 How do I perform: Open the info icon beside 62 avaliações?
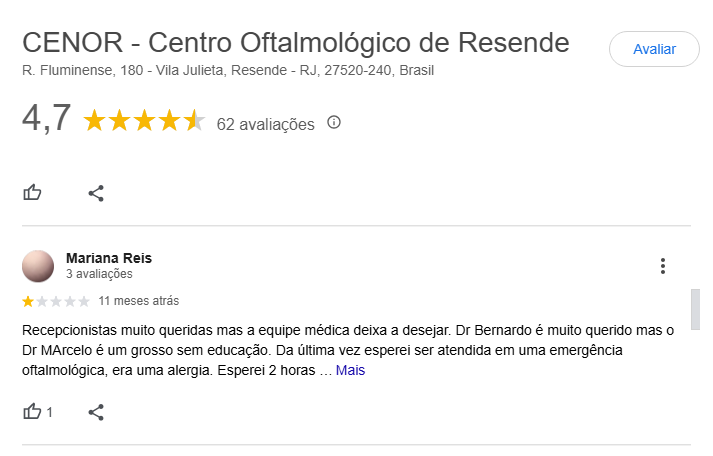point(334,122)
